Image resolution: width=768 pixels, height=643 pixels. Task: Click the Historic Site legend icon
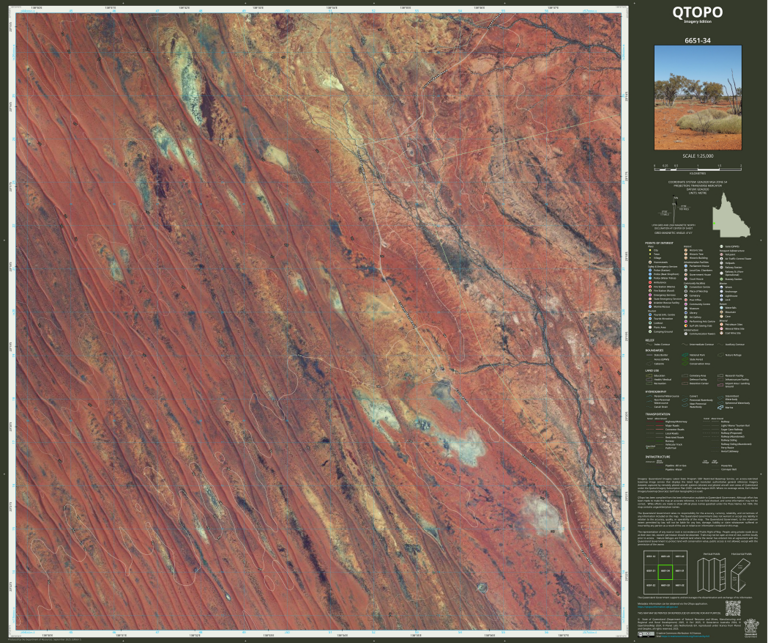(x=686, y=250)
